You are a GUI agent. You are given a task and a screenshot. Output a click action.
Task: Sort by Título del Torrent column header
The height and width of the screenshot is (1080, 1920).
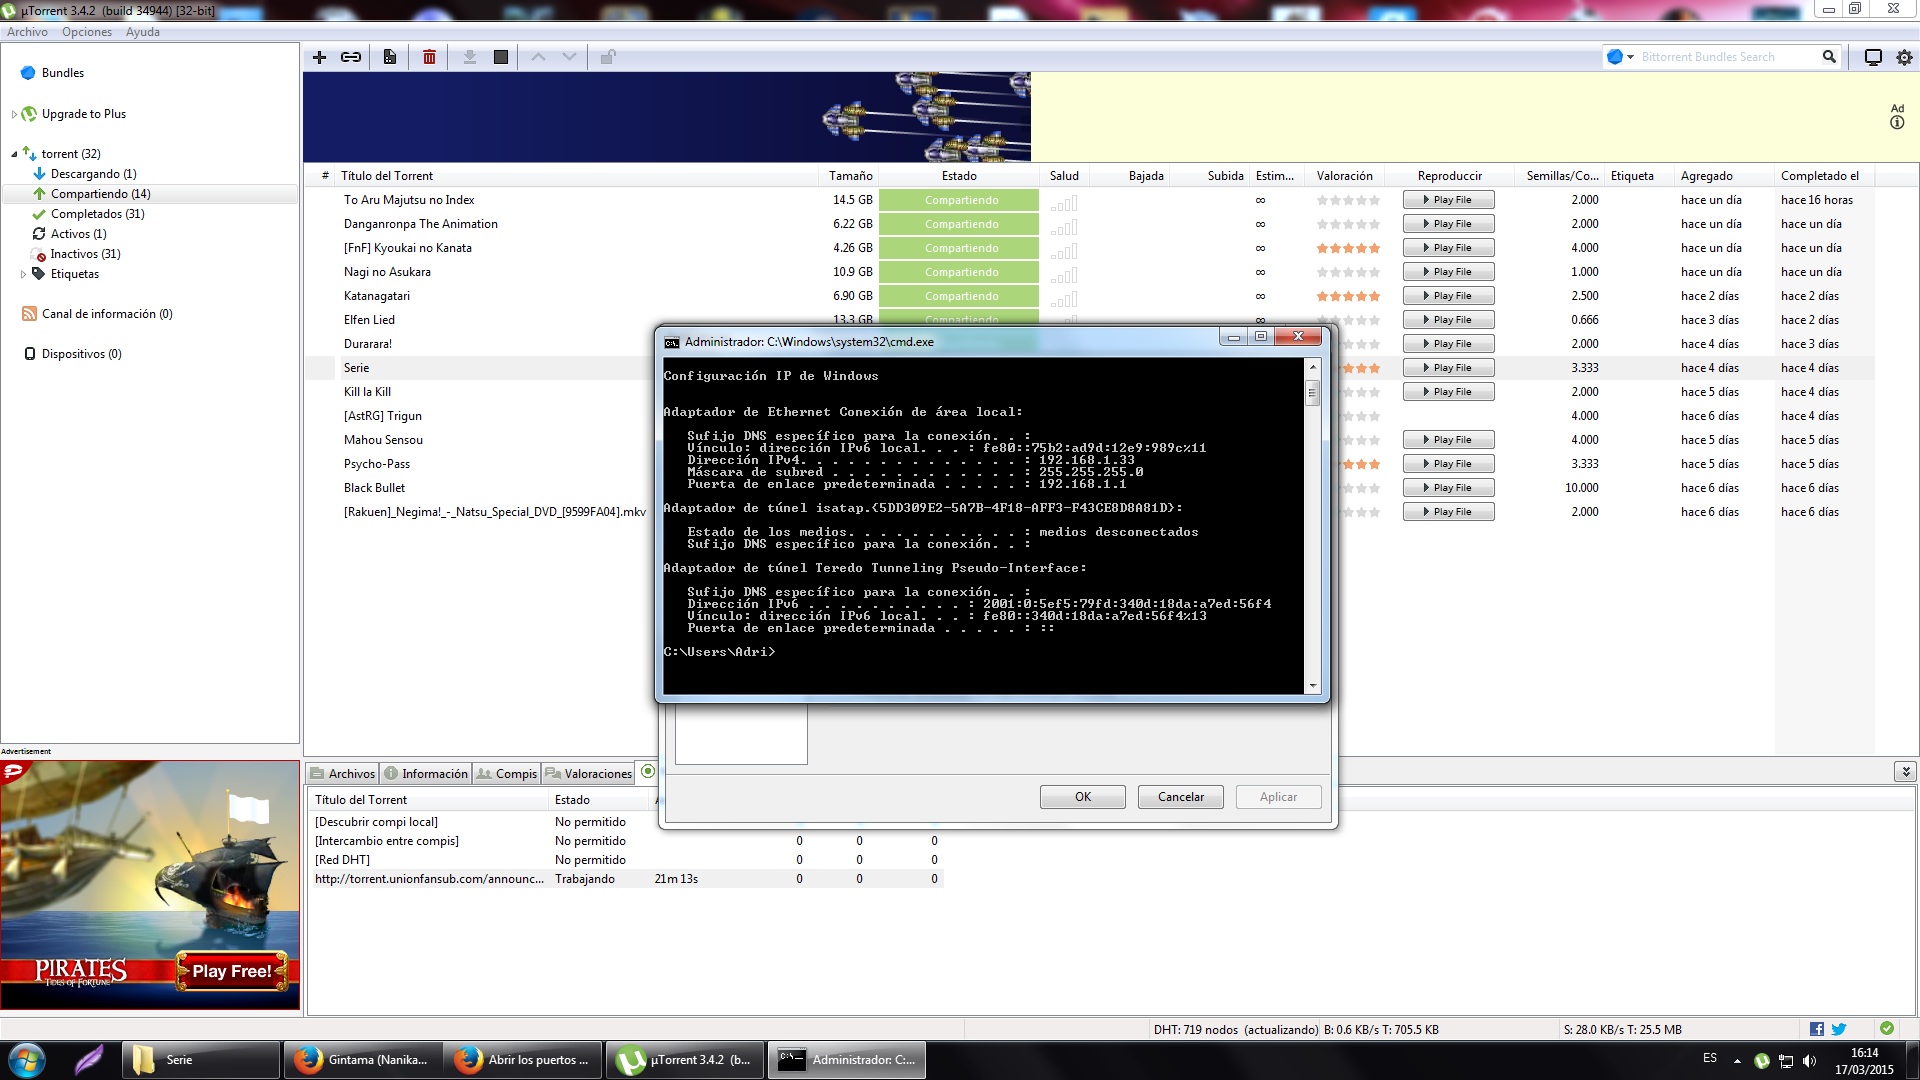point(387,176)
